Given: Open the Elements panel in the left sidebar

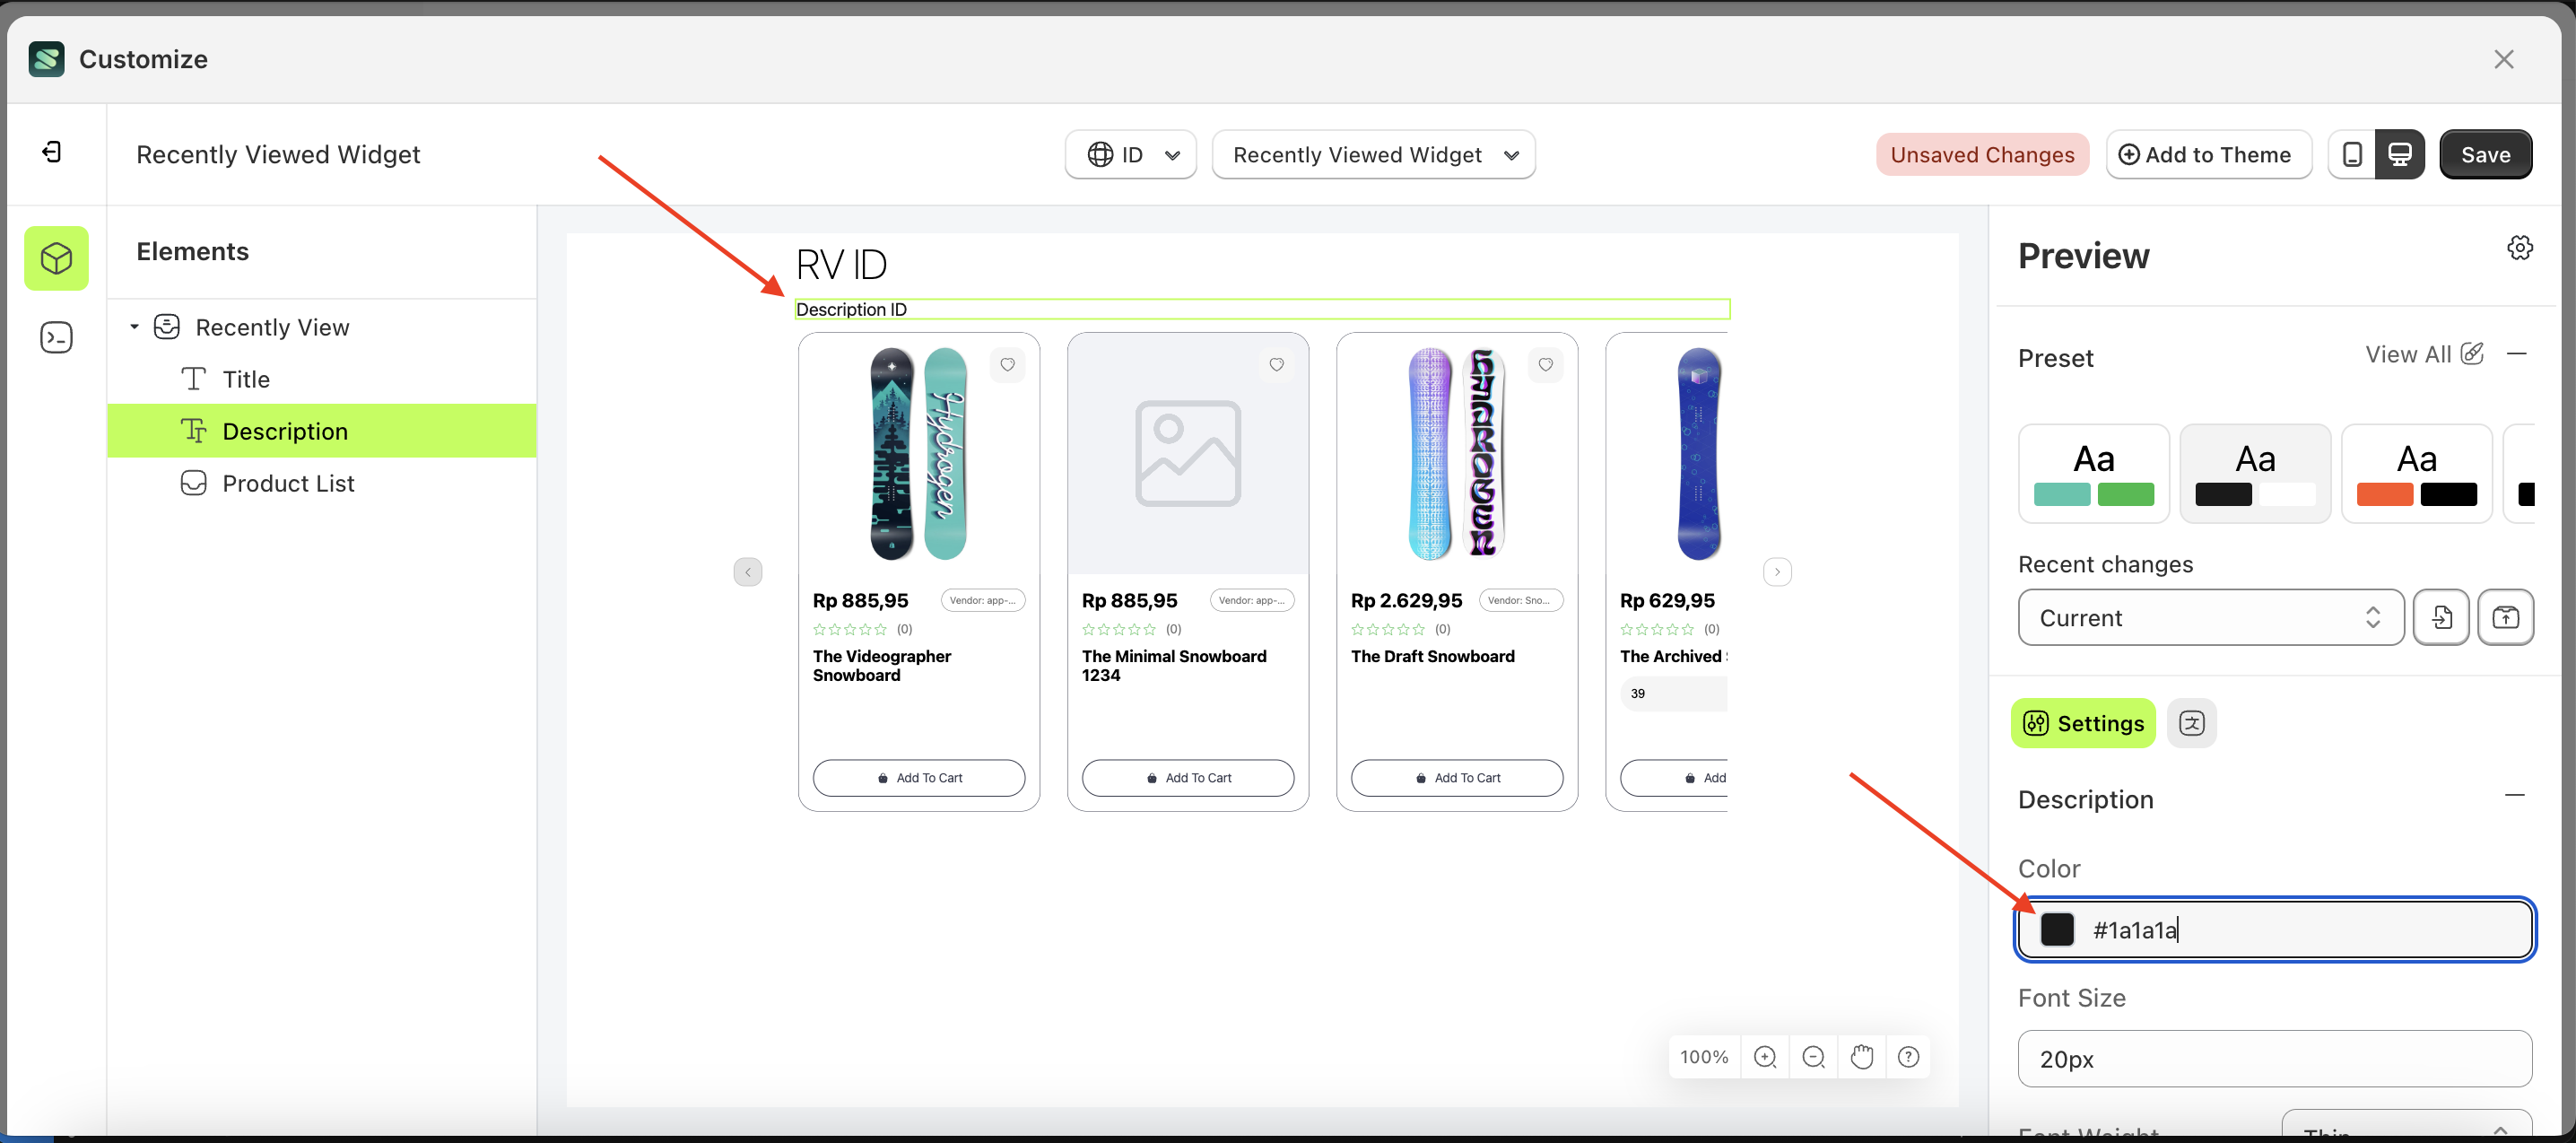Looking at the screenshot, I should (x=56, y=257).
